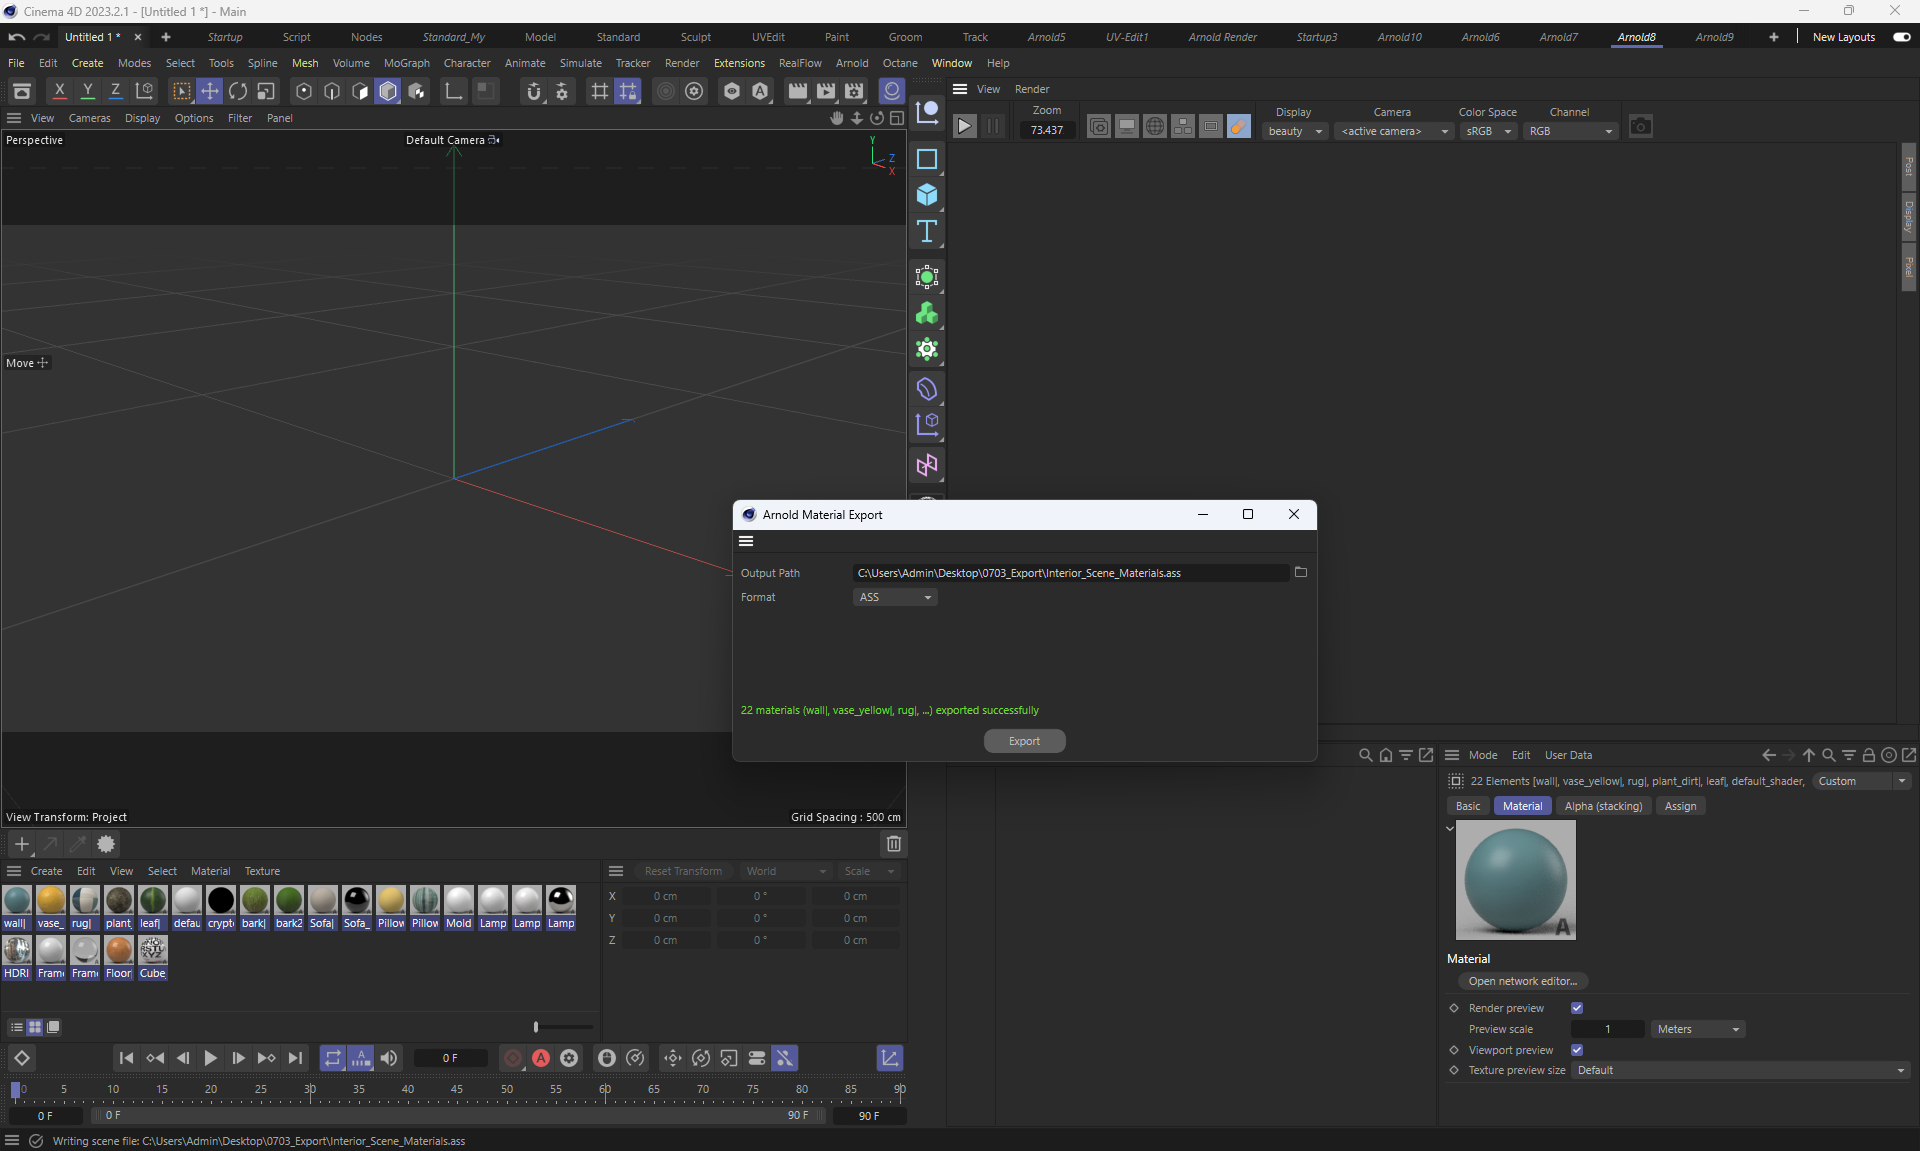Viewport: 1920px width, 1151px height.
Task: Open the Display beauty dropdown
Action: point(1294,131)
